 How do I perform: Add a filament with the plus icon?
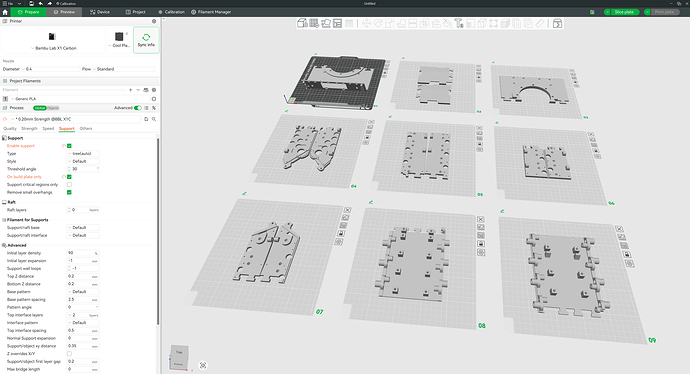point(130,90)
